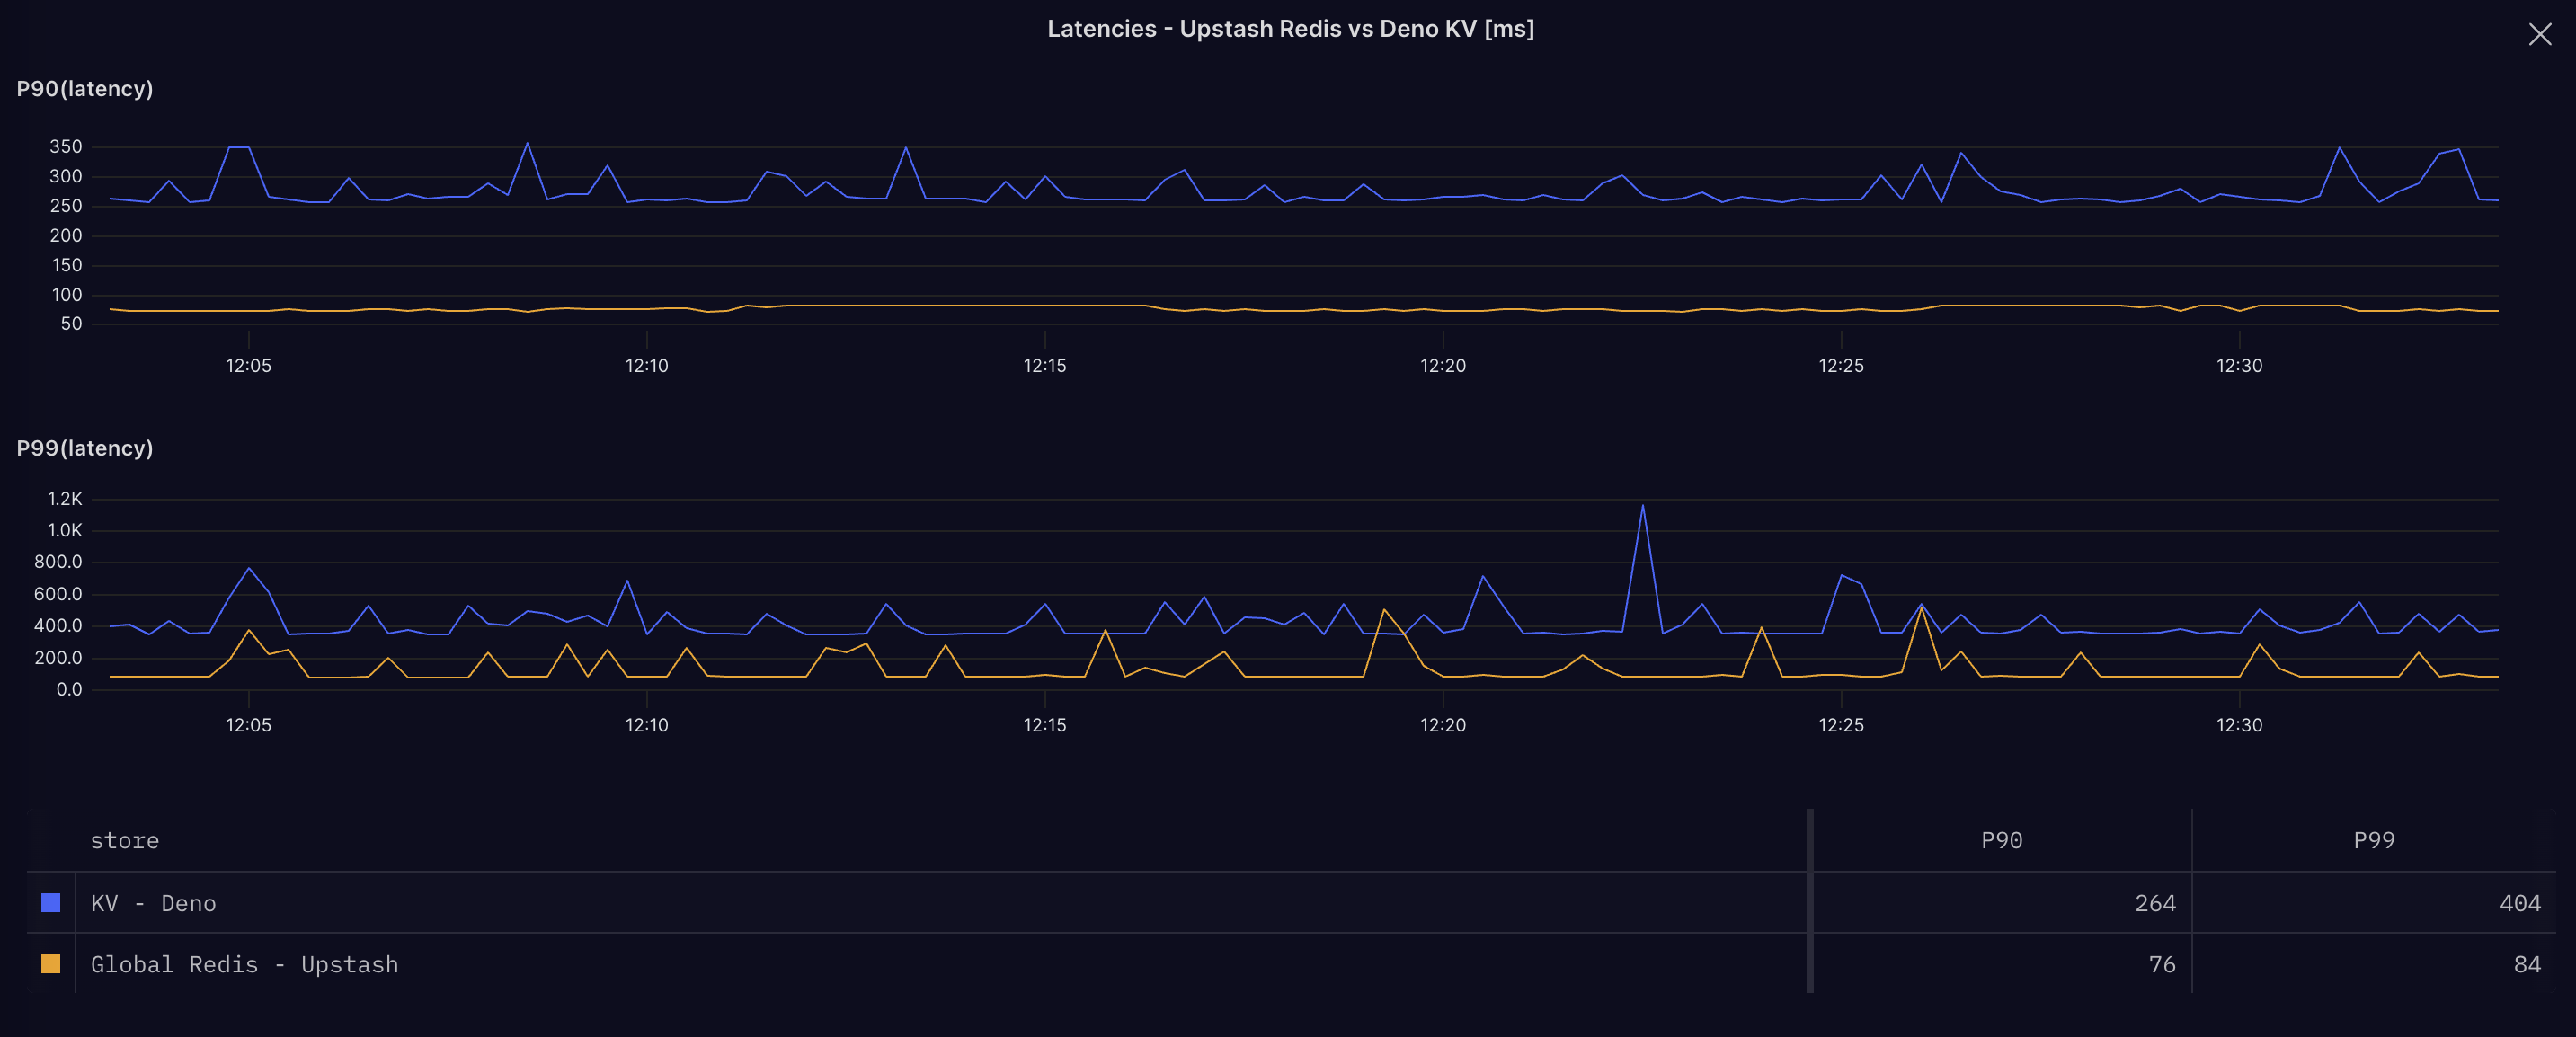Screen dimensions: 2576x1037
Task: Click the orange Global Redis - Upstash swatch
Action: click(50, 964)
